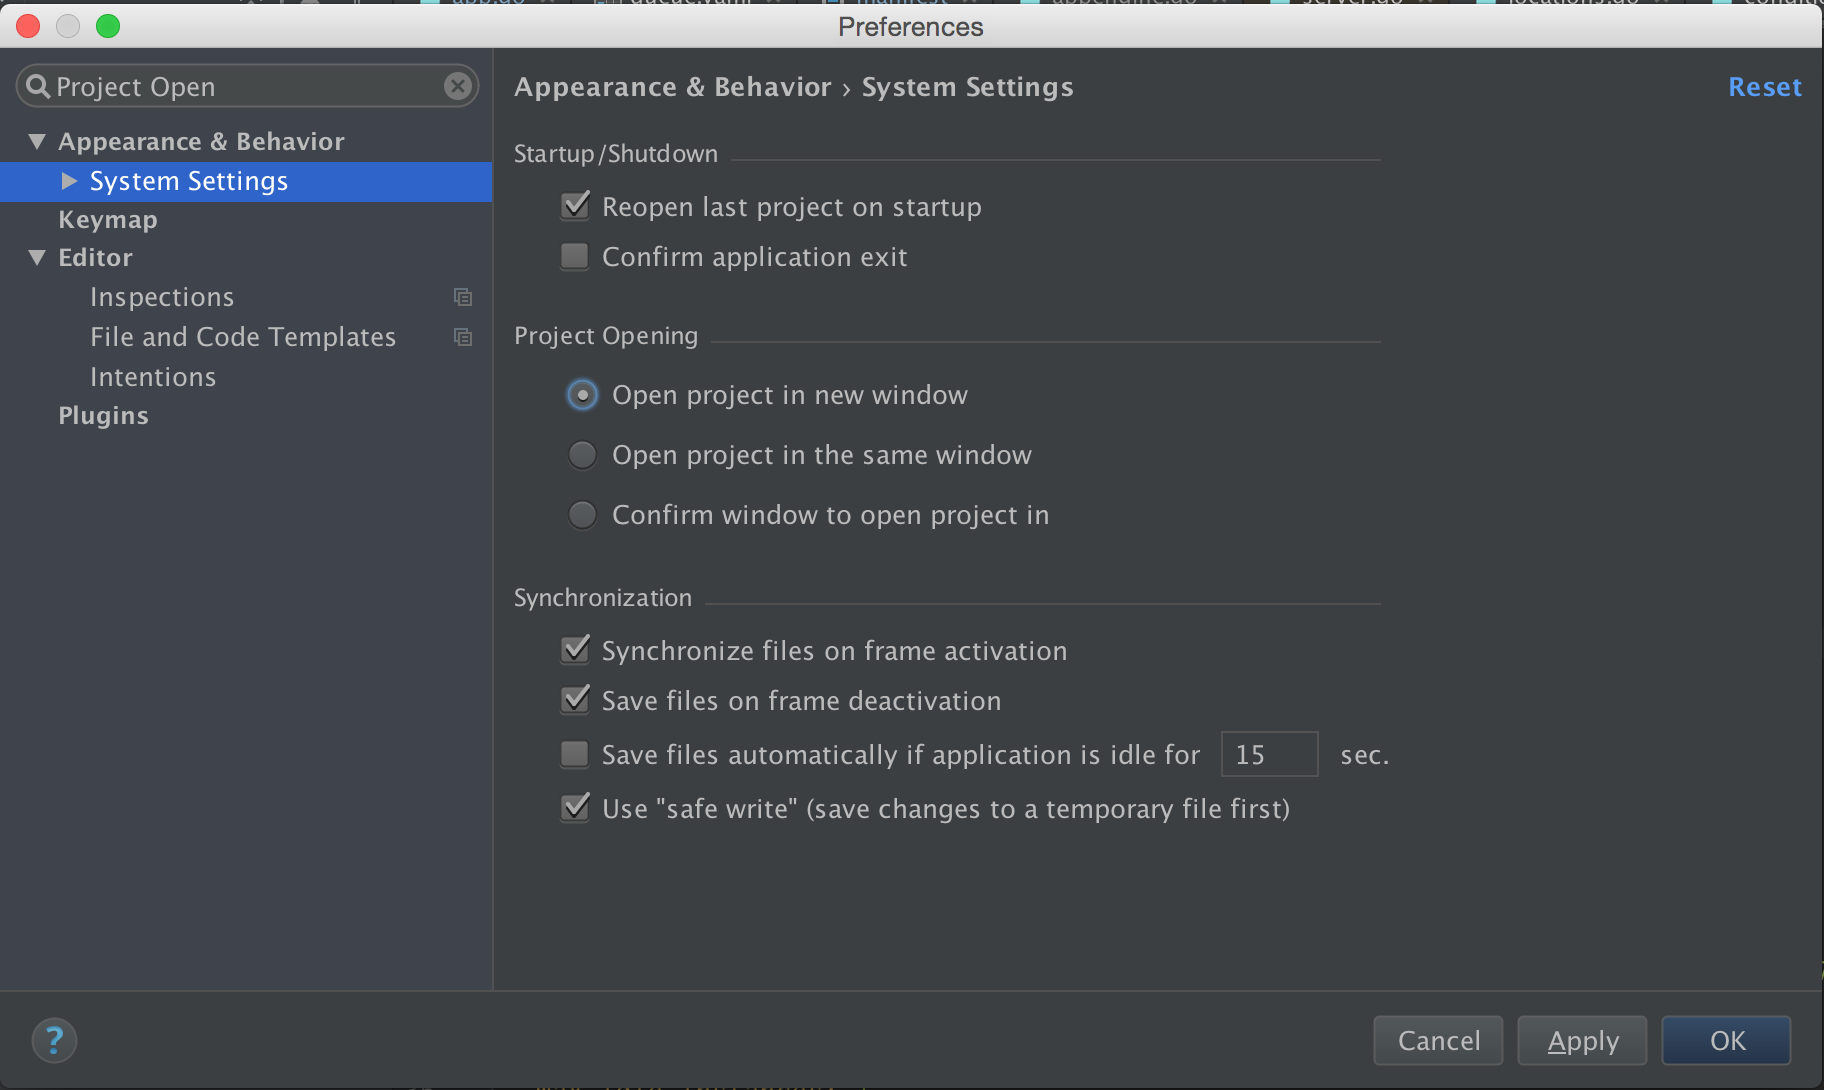Screen dimensions: 1824x1090
Task: Collapse the Editor section arrow
Action: 37,258
